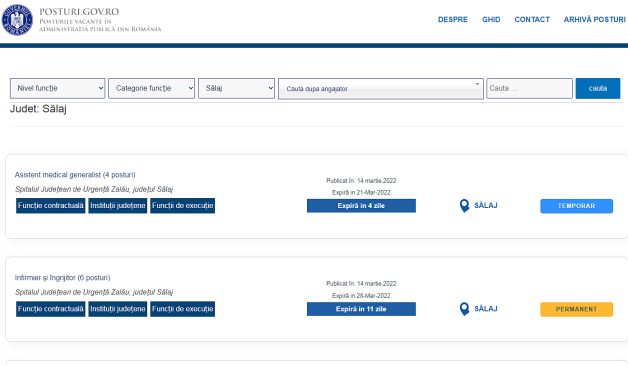
Task: Open Infirmier și îngrijitor (6 posturi) listing
Action: [x=62, y=278]
